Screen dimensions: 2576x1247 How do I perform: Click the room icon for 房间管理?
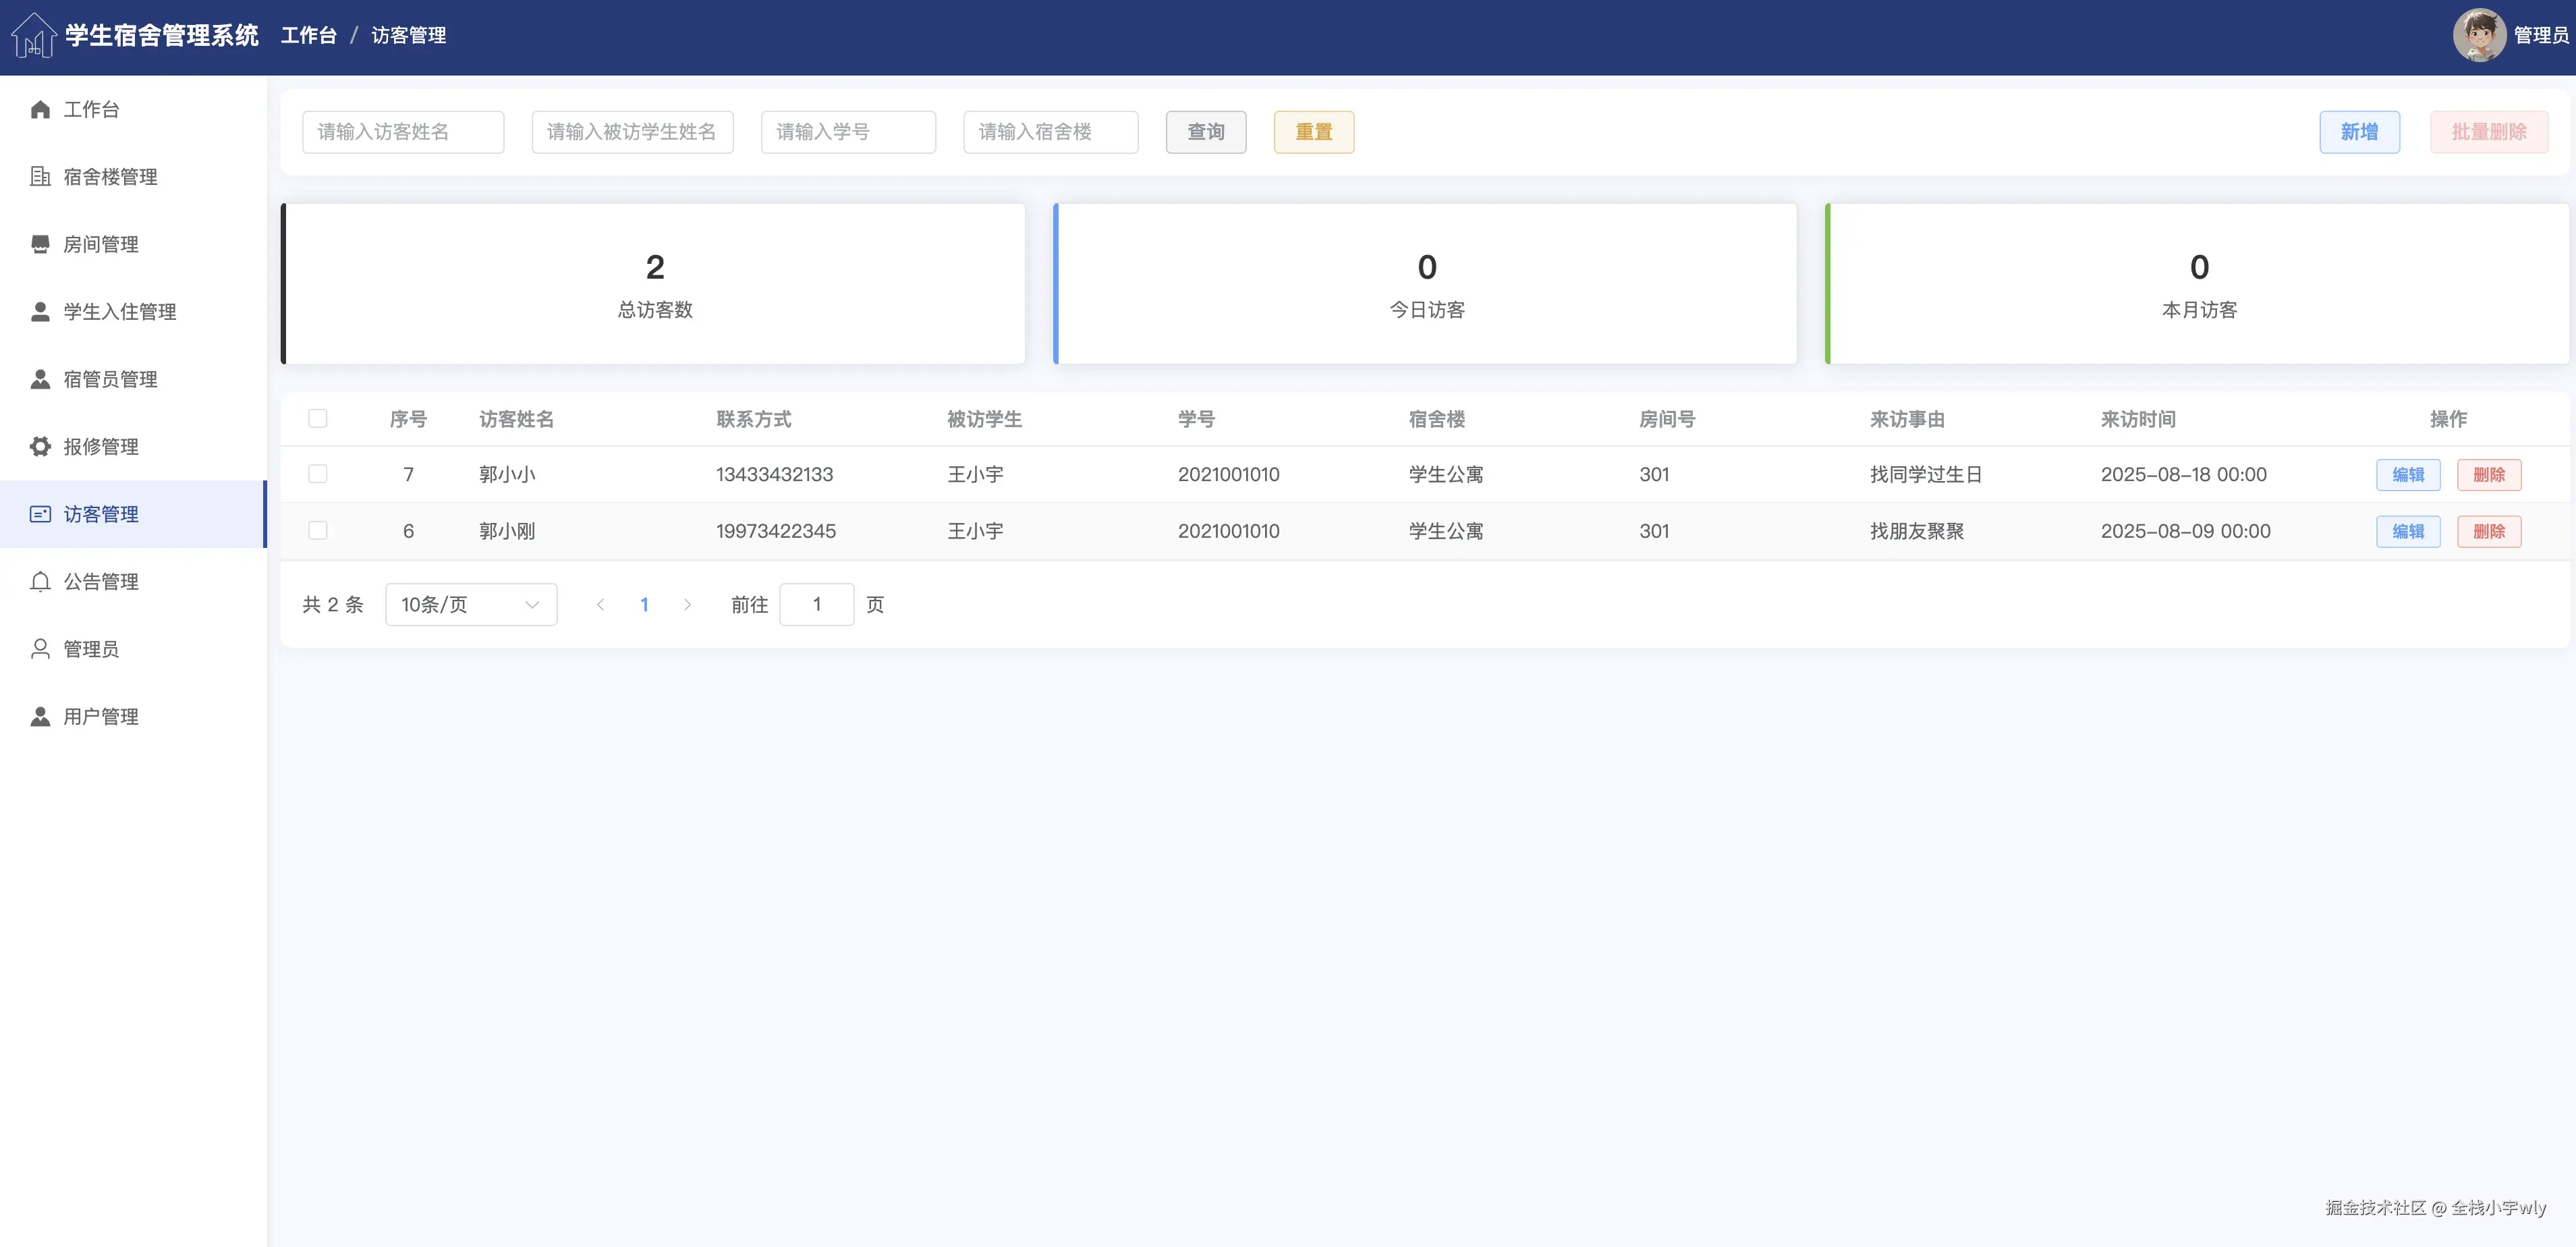40,244
